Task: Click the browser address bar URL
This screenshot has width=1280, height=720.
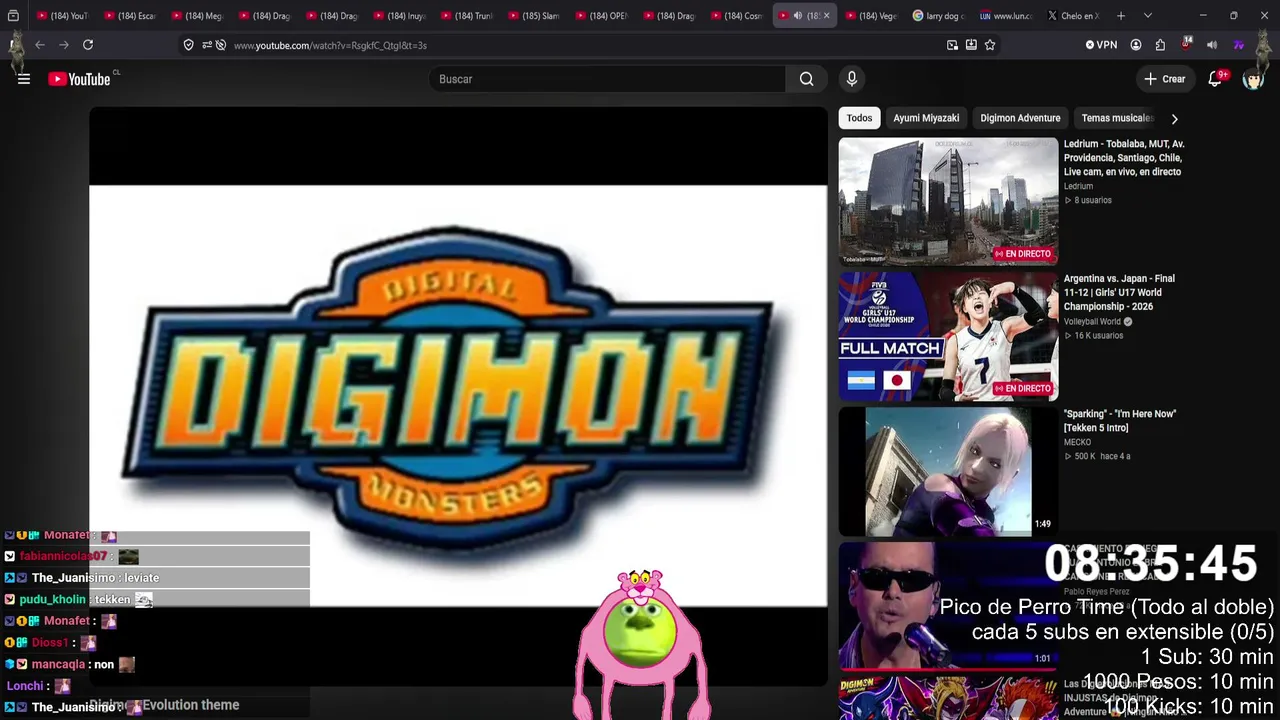Action: pos(330,45)
